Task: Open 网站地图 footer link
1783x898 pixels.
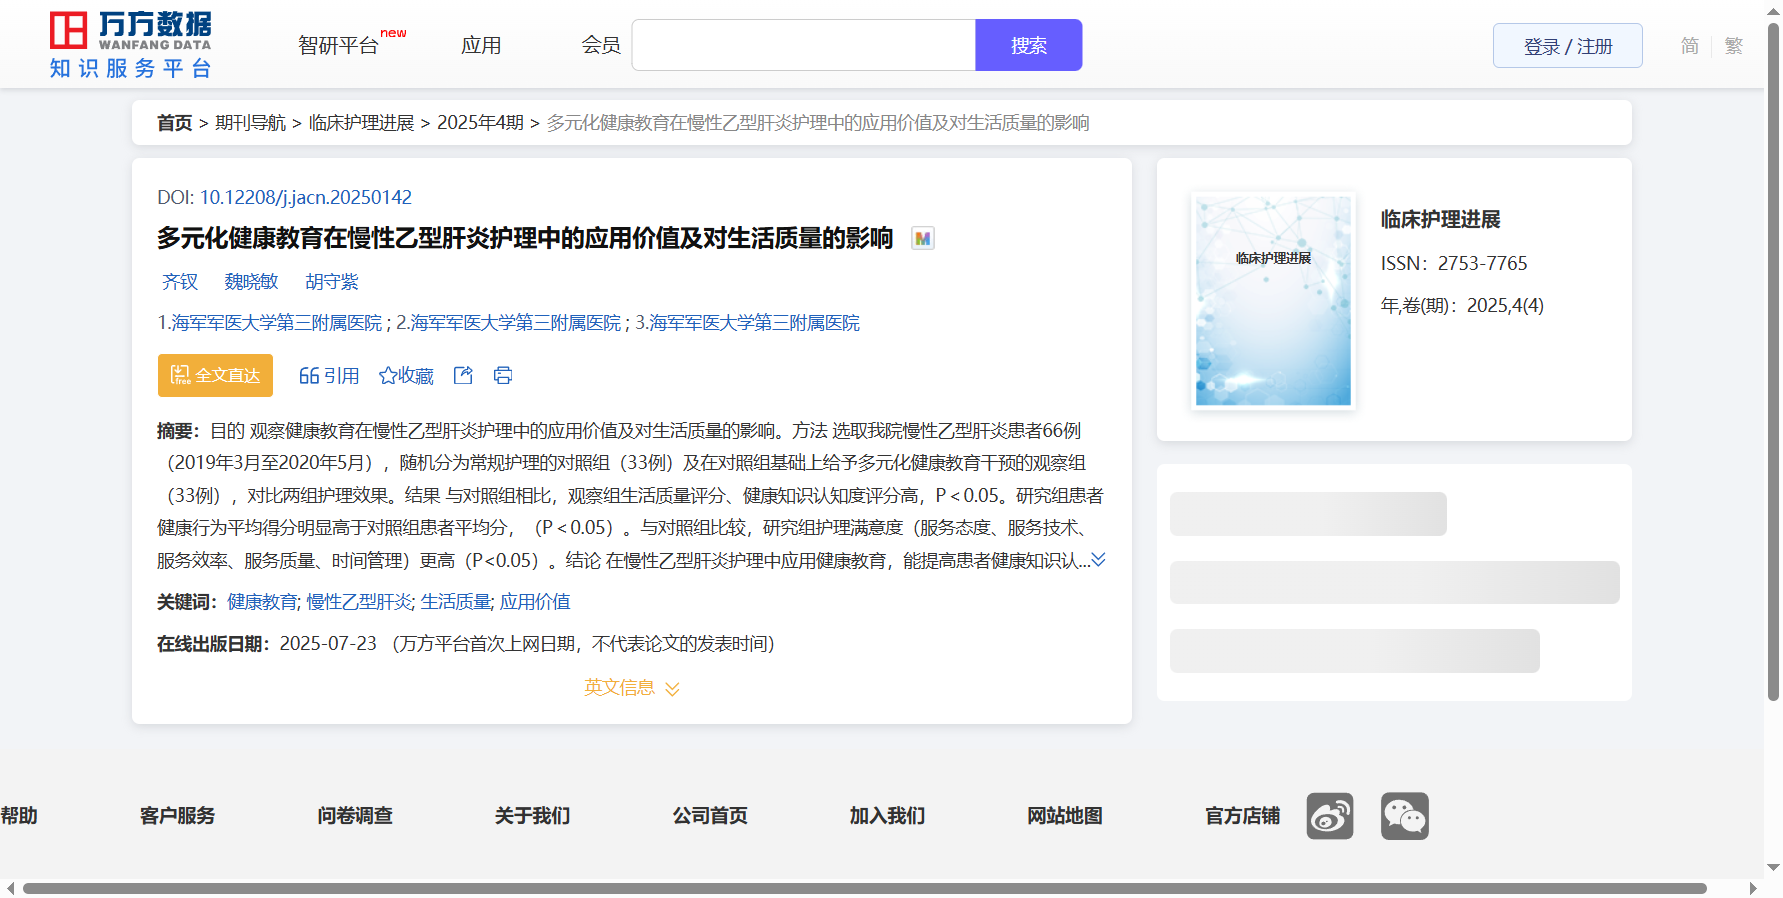Action: (1065, 816)
